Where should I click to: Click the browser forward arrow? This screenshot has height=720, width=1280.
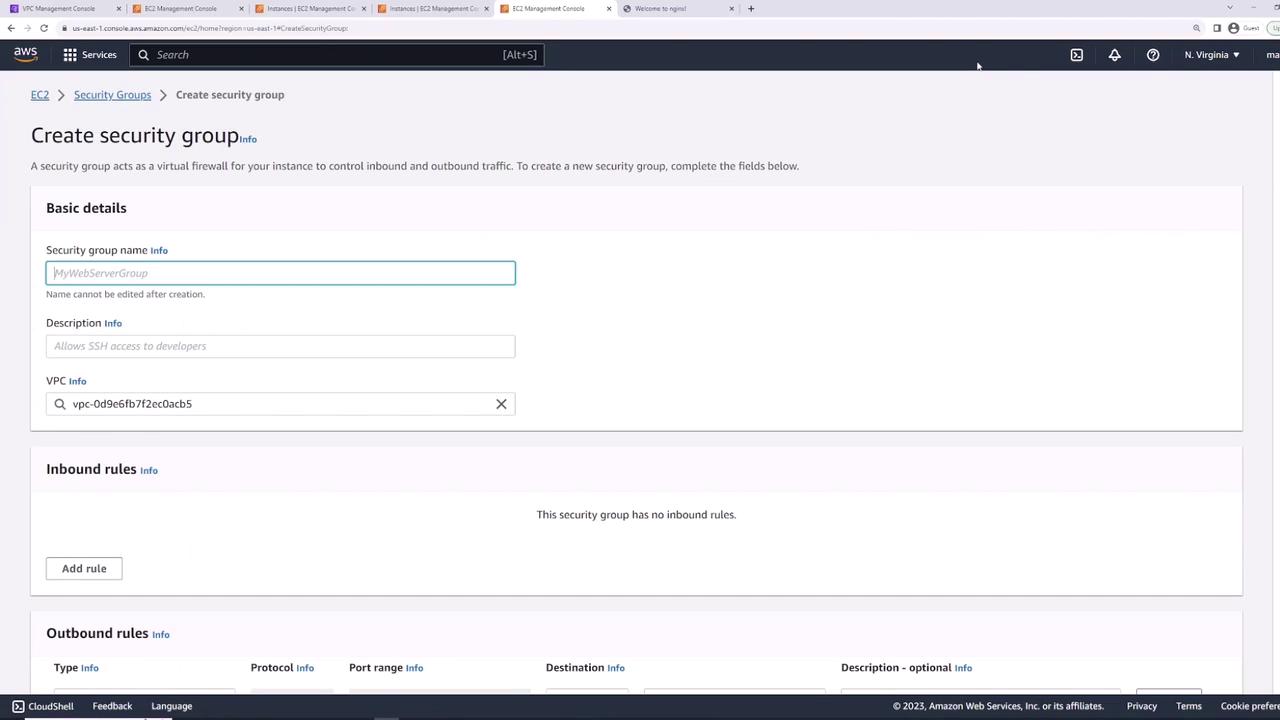coord(27,28)
